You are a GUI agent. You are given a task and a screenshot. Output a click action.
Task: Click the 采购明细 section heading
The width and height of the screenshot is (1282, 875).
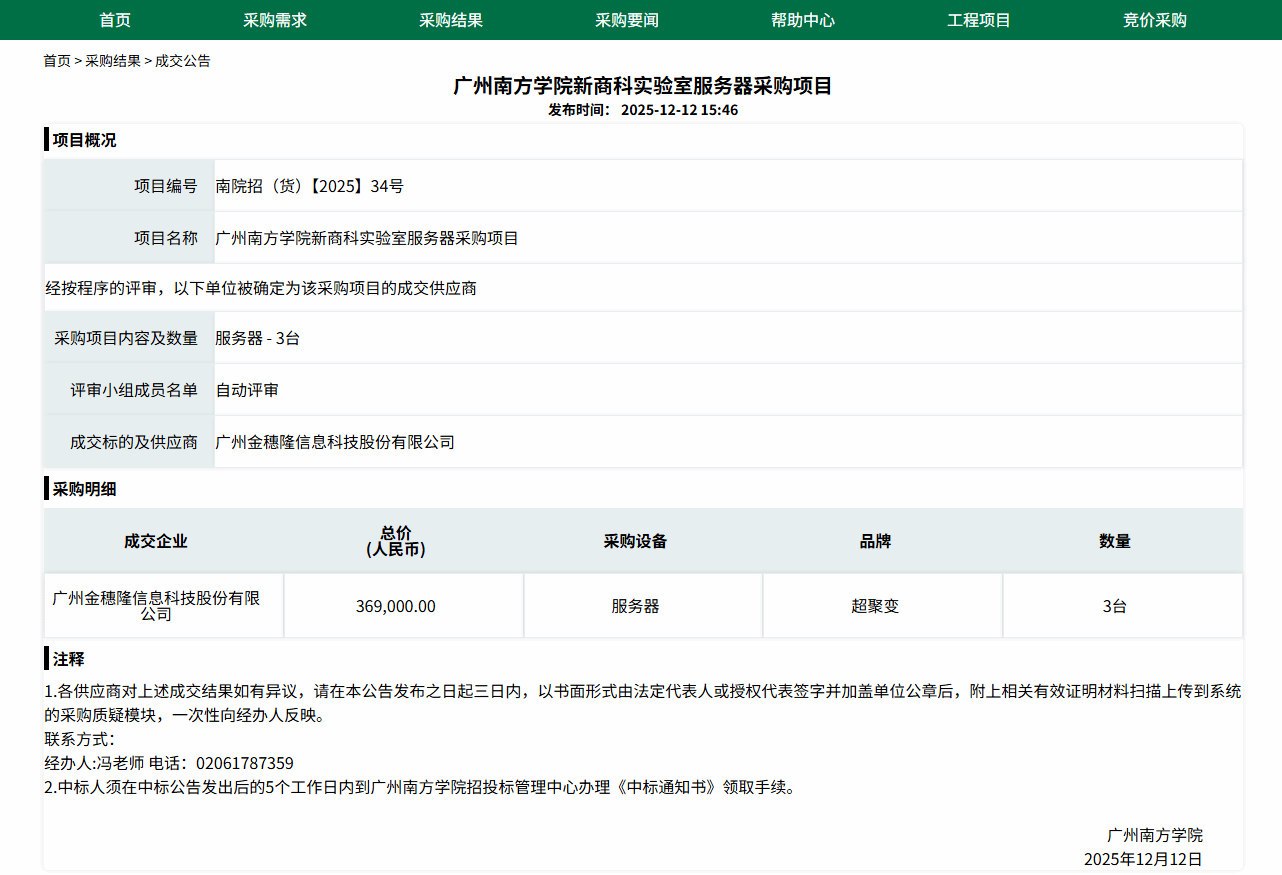tap(84, 489)
